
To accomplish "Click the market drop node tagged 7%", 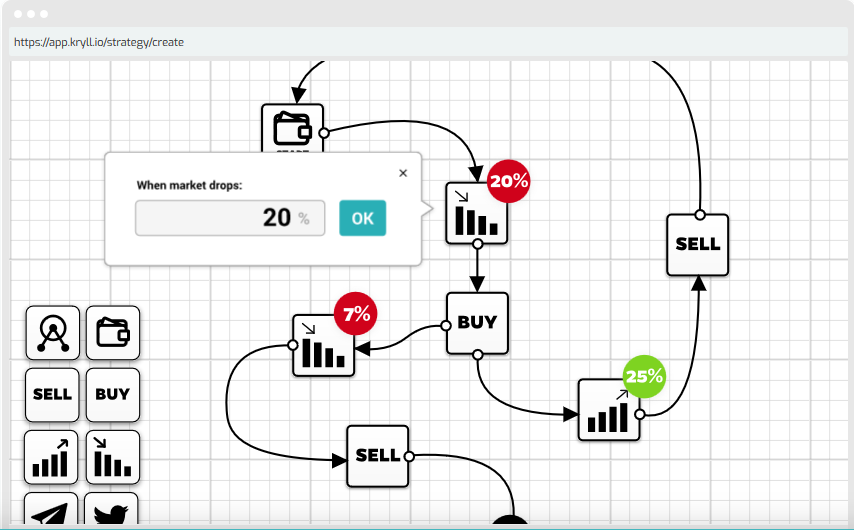I will [x=324, y=345].
